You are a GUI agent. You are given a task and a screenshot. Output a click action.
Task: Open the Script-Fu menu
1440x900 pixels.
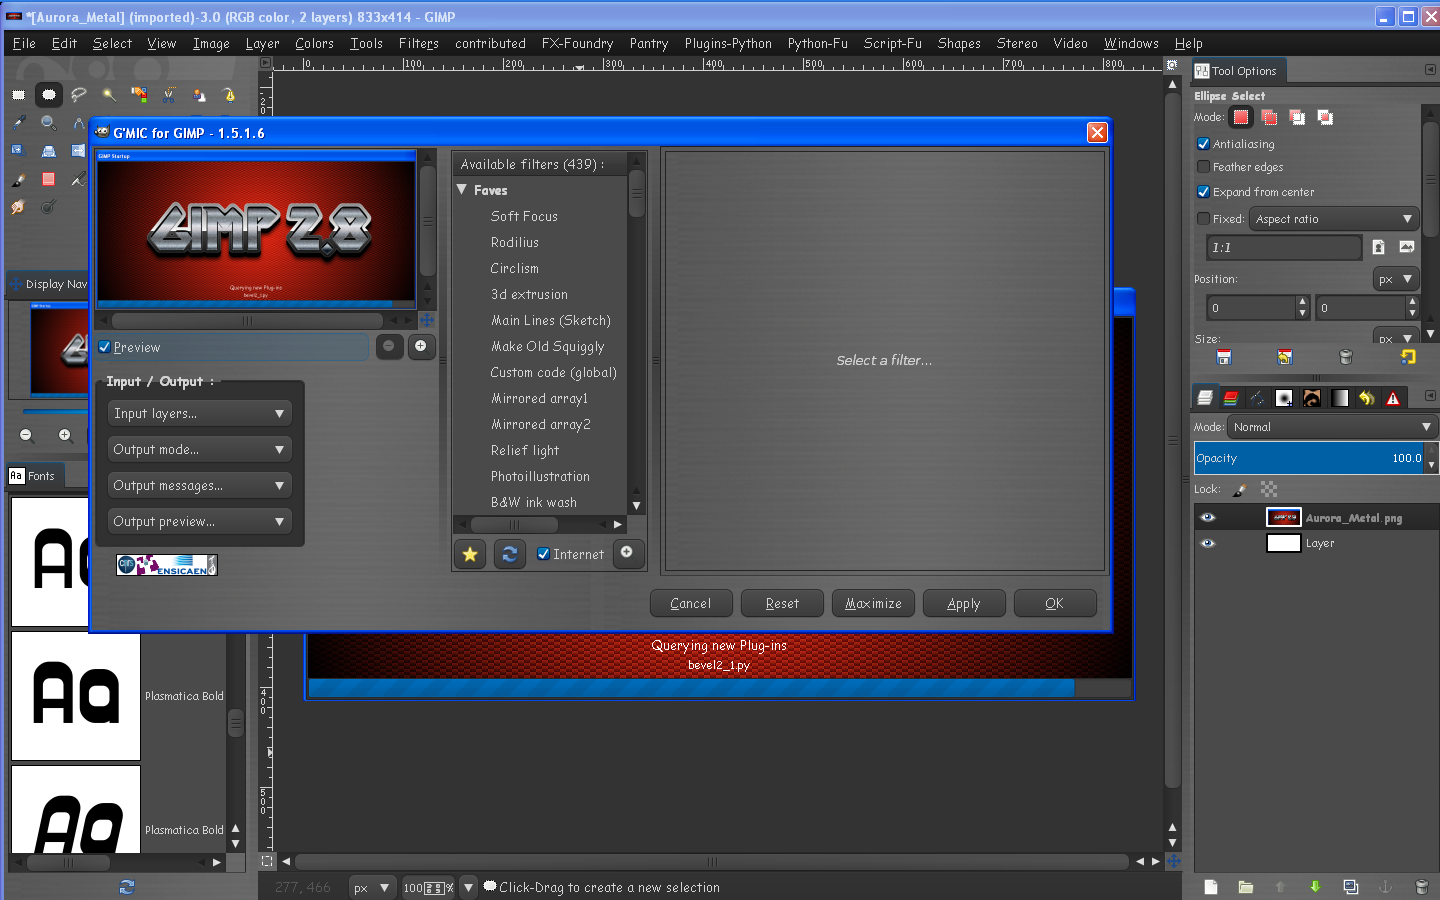892,43
